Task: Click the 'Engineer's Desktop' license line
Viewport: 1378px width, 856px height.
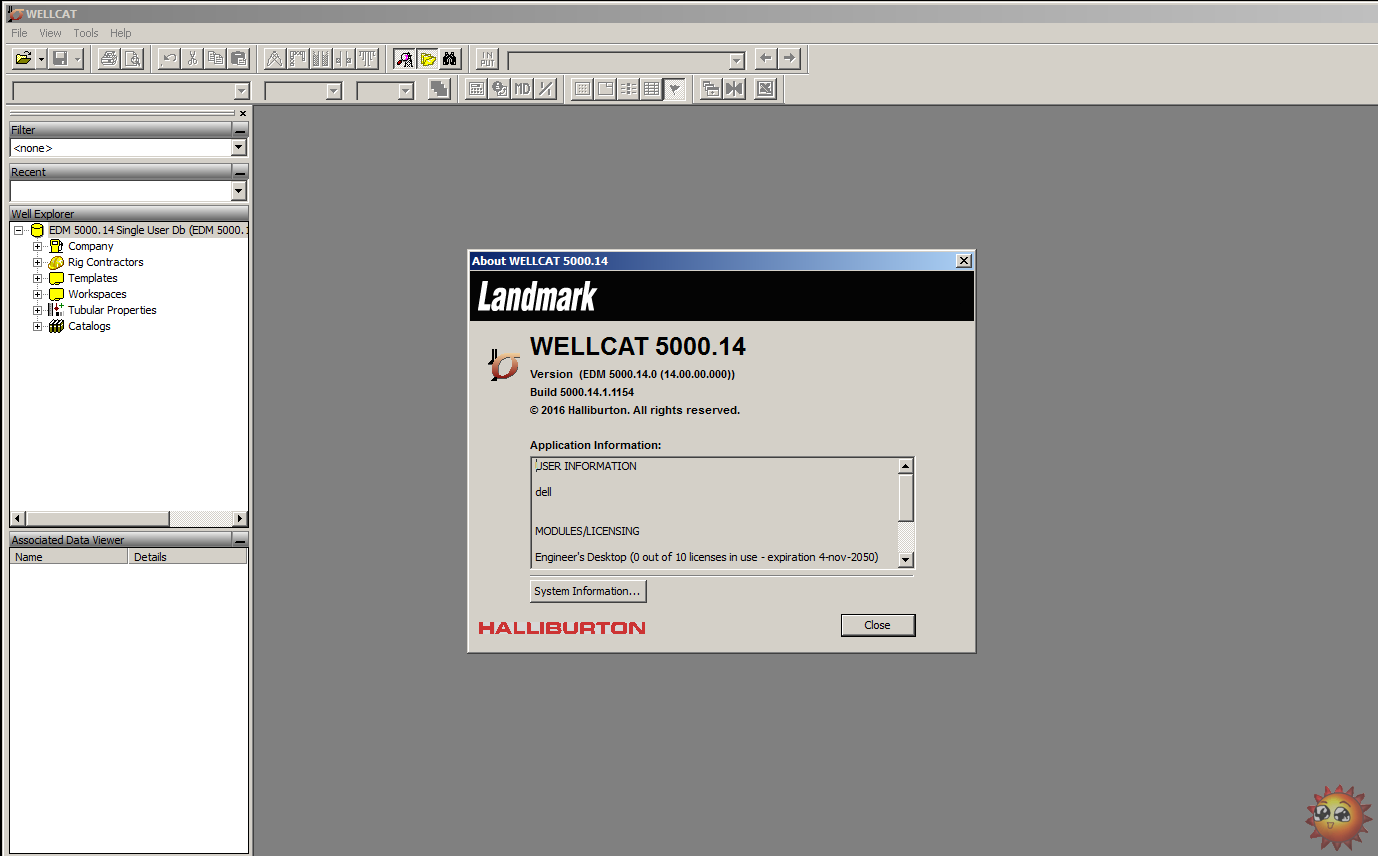Action: pyautogui.click(x=706, y=557)
